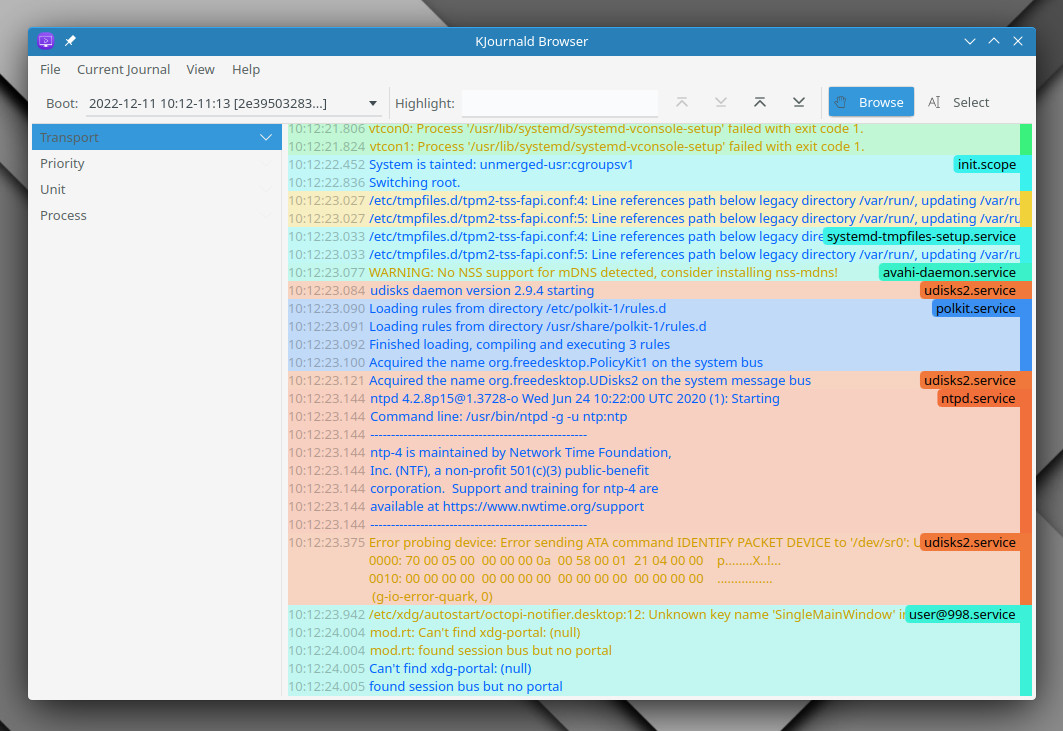Focus the Highlight text field
This screenshot has width=1063, height=731.
click(560, 103)
